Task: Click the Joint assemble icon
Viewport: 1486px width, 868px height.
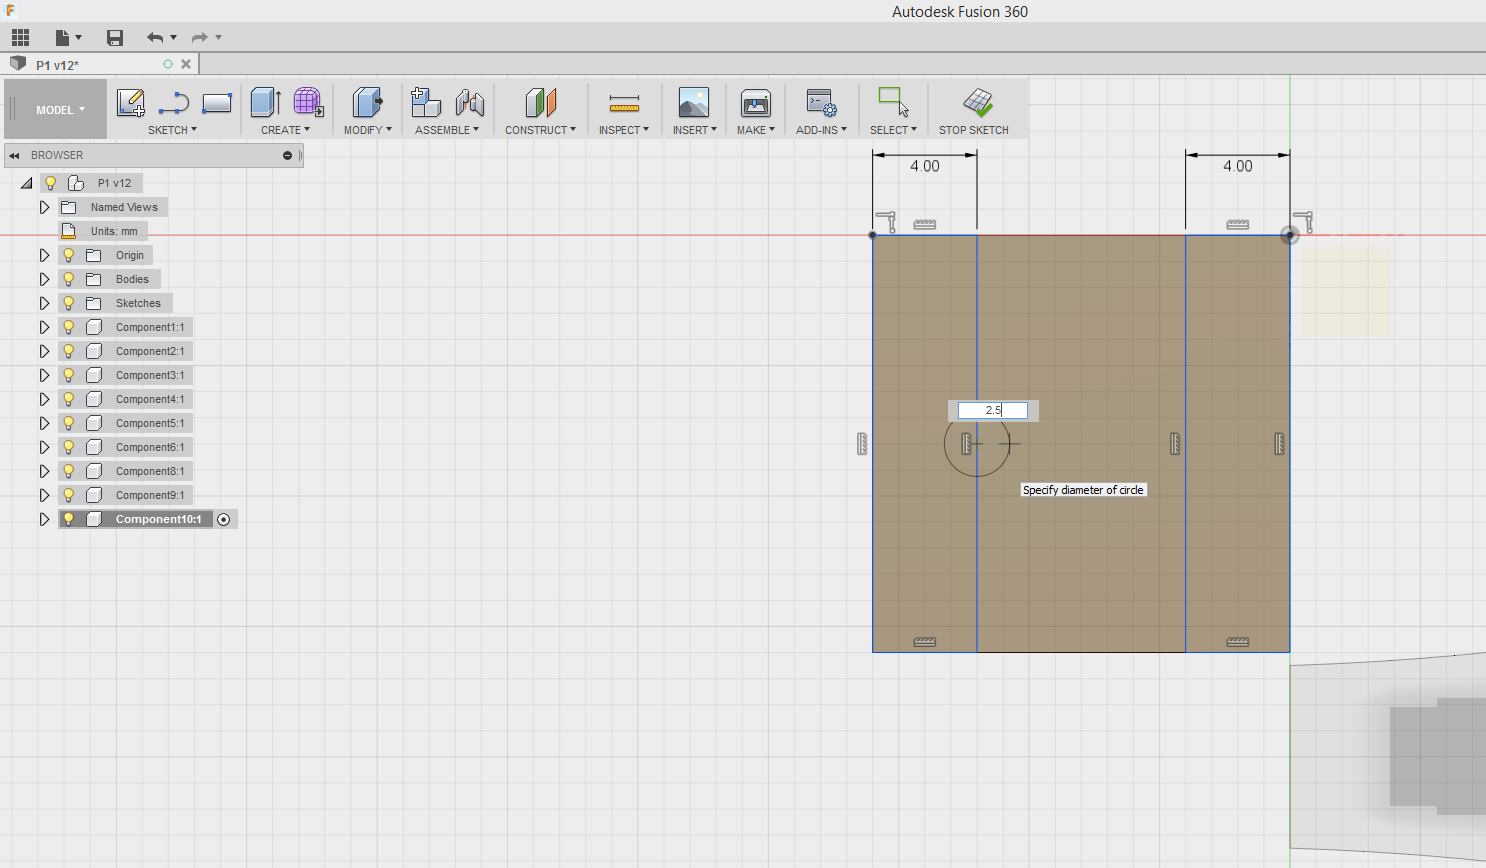Action: pyautogui.click(x=469, y=102)
